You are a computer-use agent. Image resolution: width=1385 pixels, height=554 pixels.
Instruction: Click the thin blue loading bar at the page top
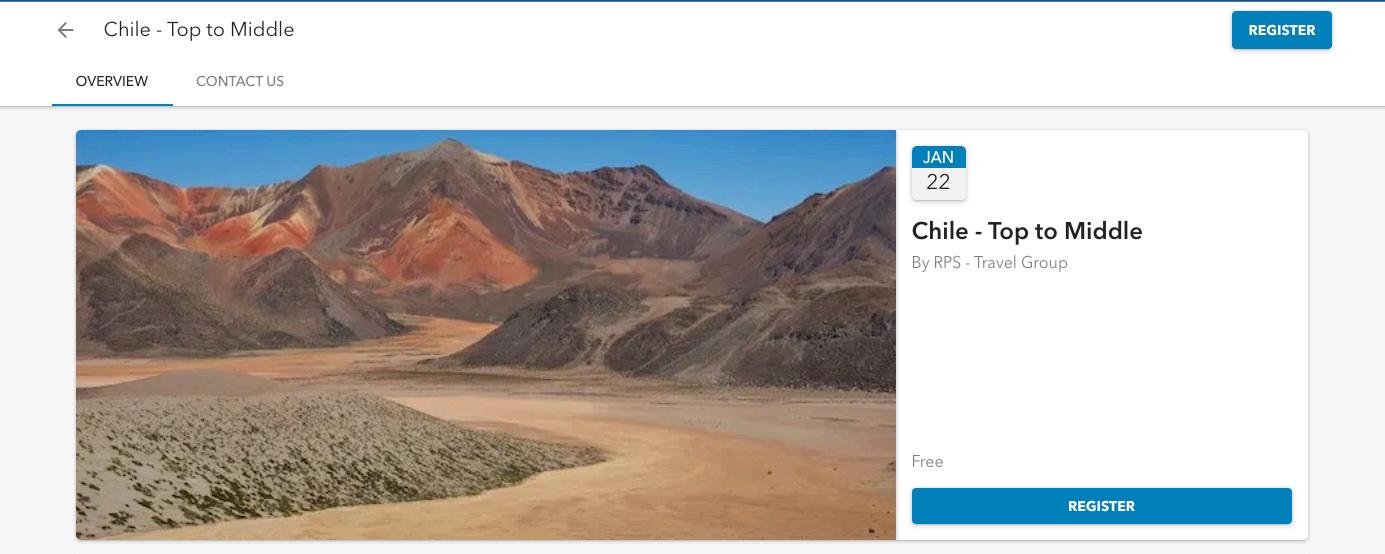click(692, 1)
